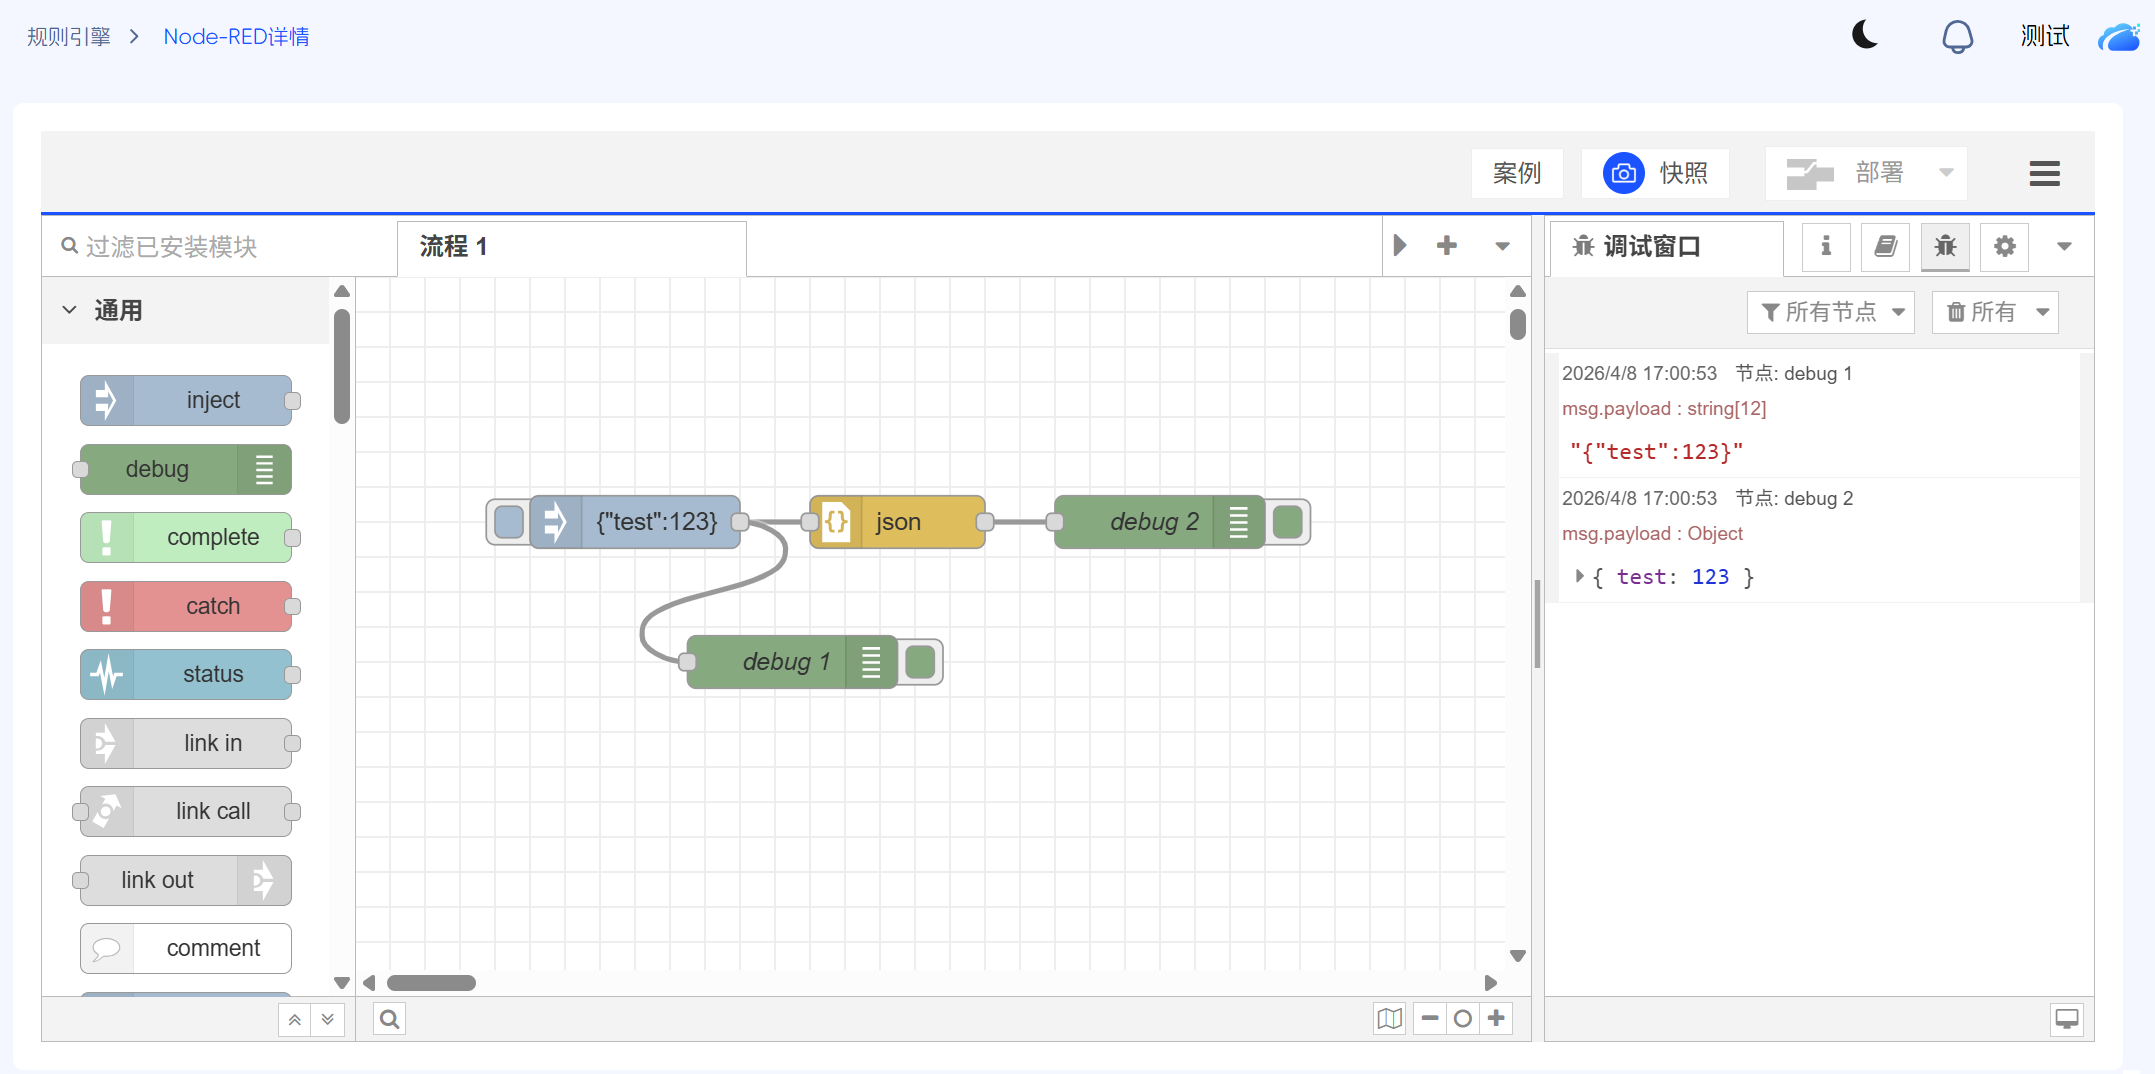Screen dimensions: 2155x1074
Task: Open the help book sidebar tab
Action: tap(1885, 247)
